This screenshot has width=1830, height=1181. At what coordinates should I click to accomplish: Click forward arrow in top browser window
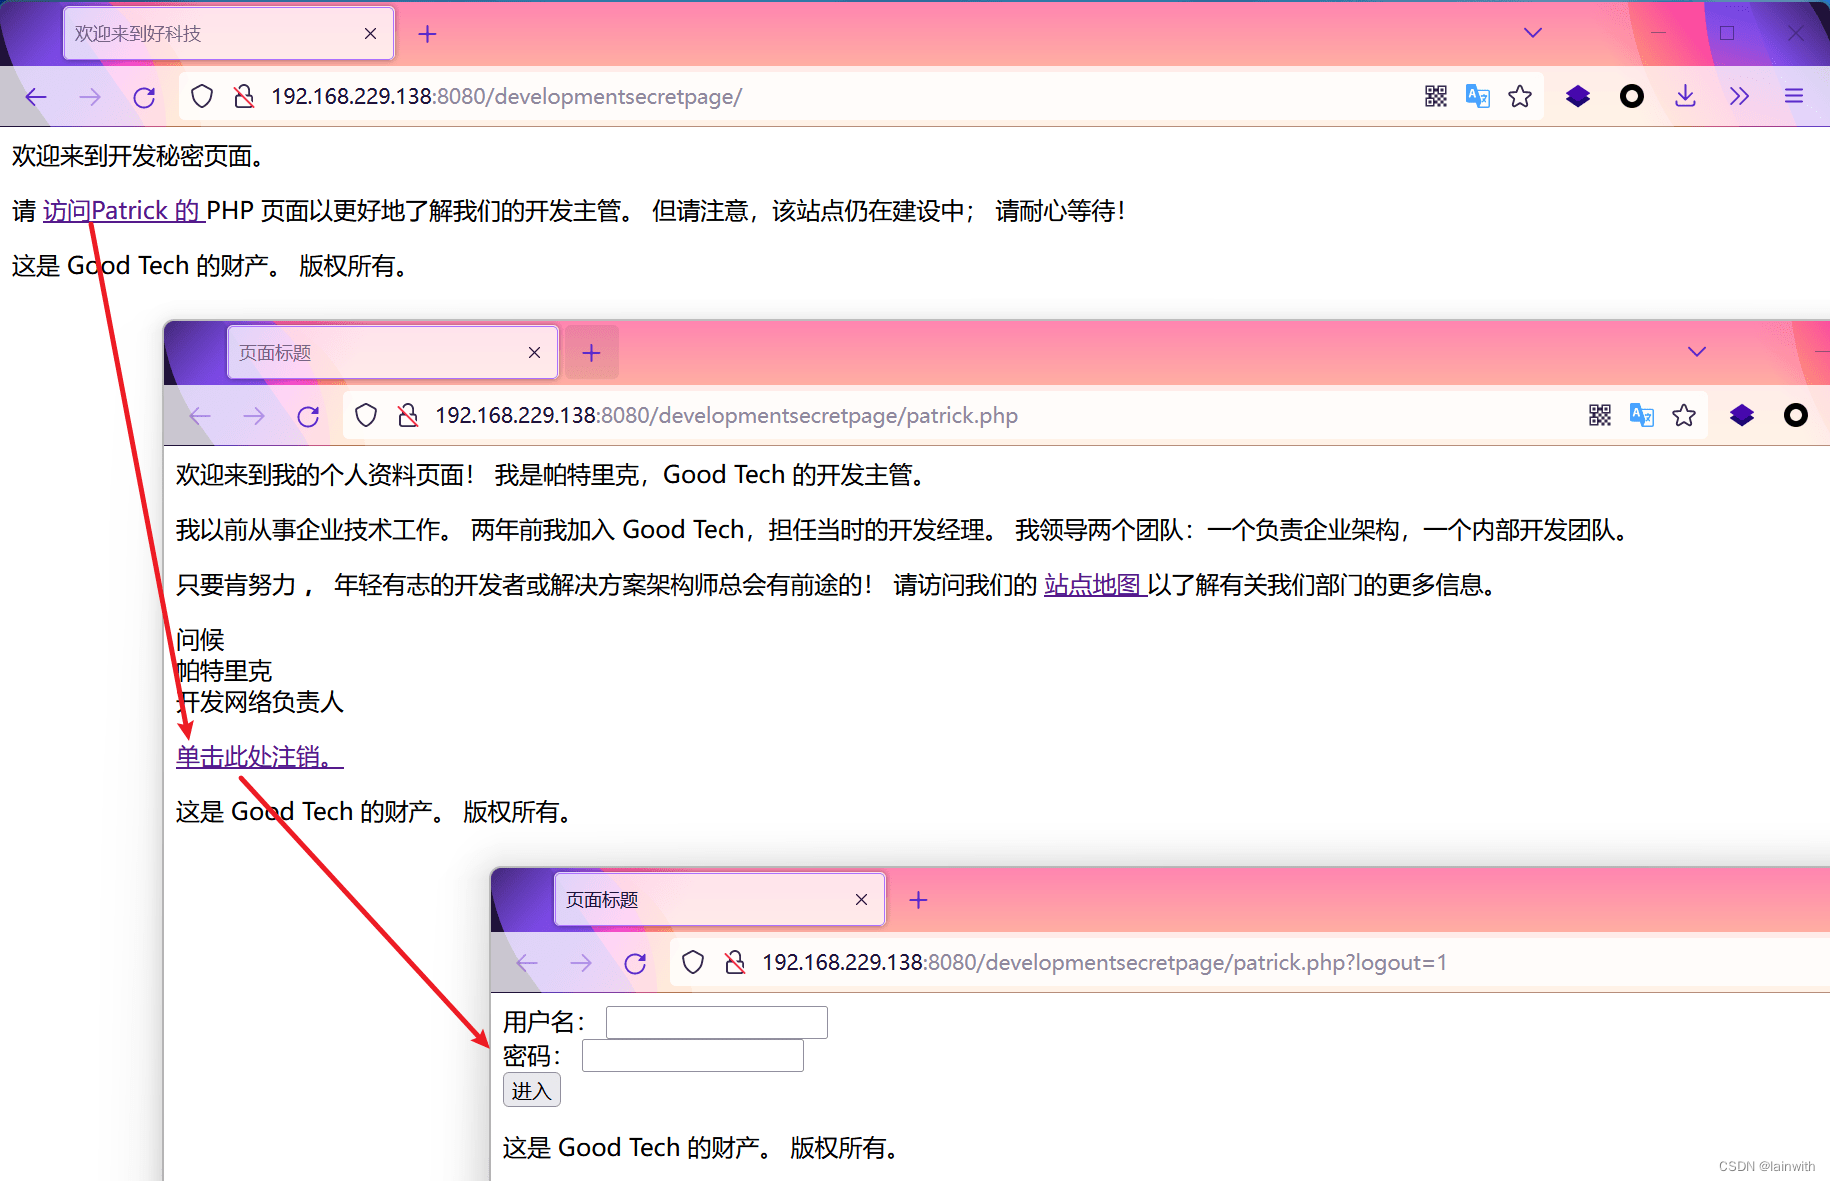pyautogui.click(x=90, y=97)
